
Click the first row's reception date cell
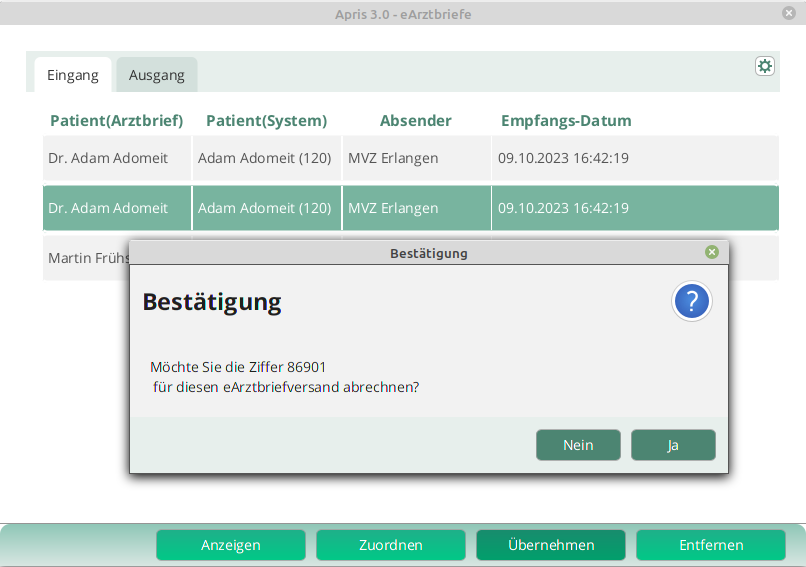click(563, 158)
